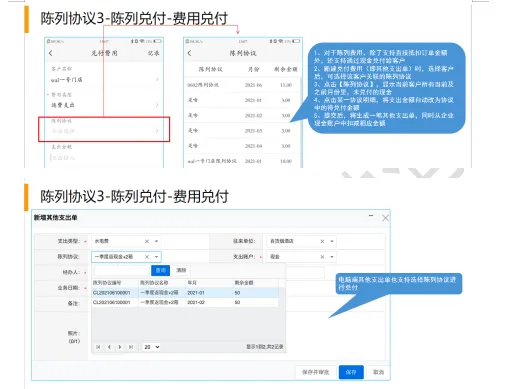Clear the 支出类型 field value

[x=147, y=241]
